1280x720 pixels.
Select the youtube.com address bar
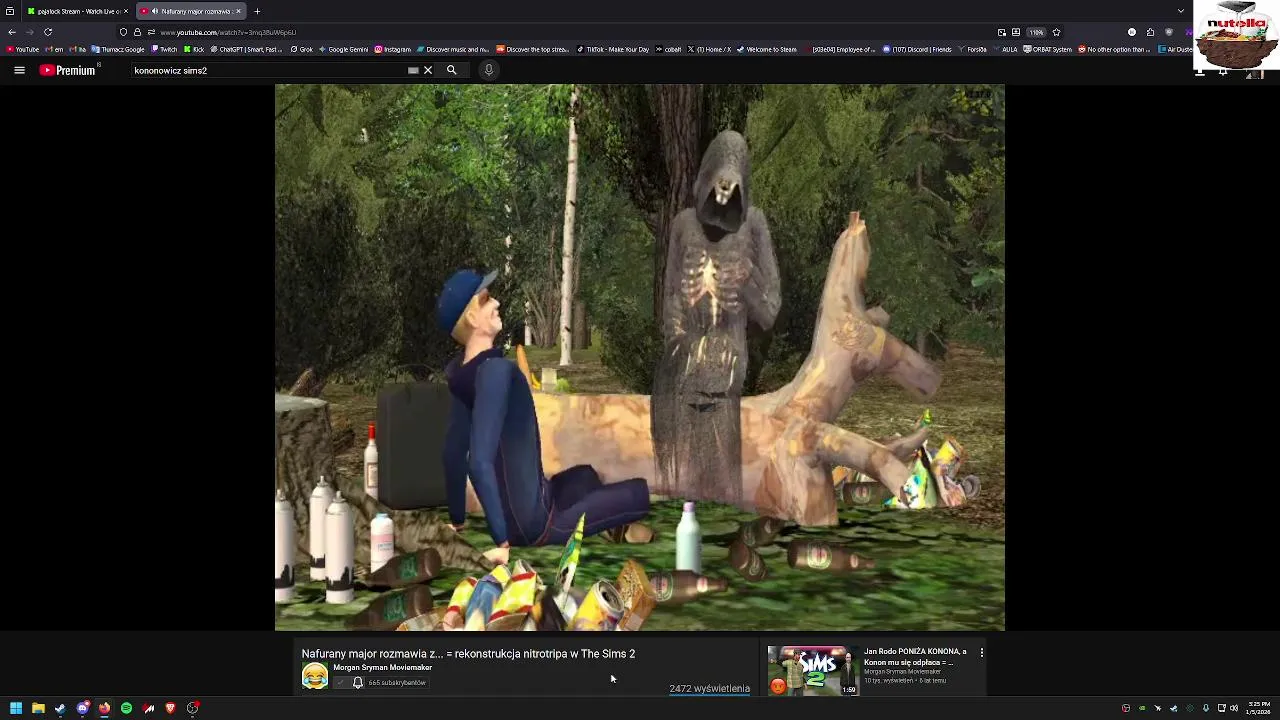pos(560,32)
